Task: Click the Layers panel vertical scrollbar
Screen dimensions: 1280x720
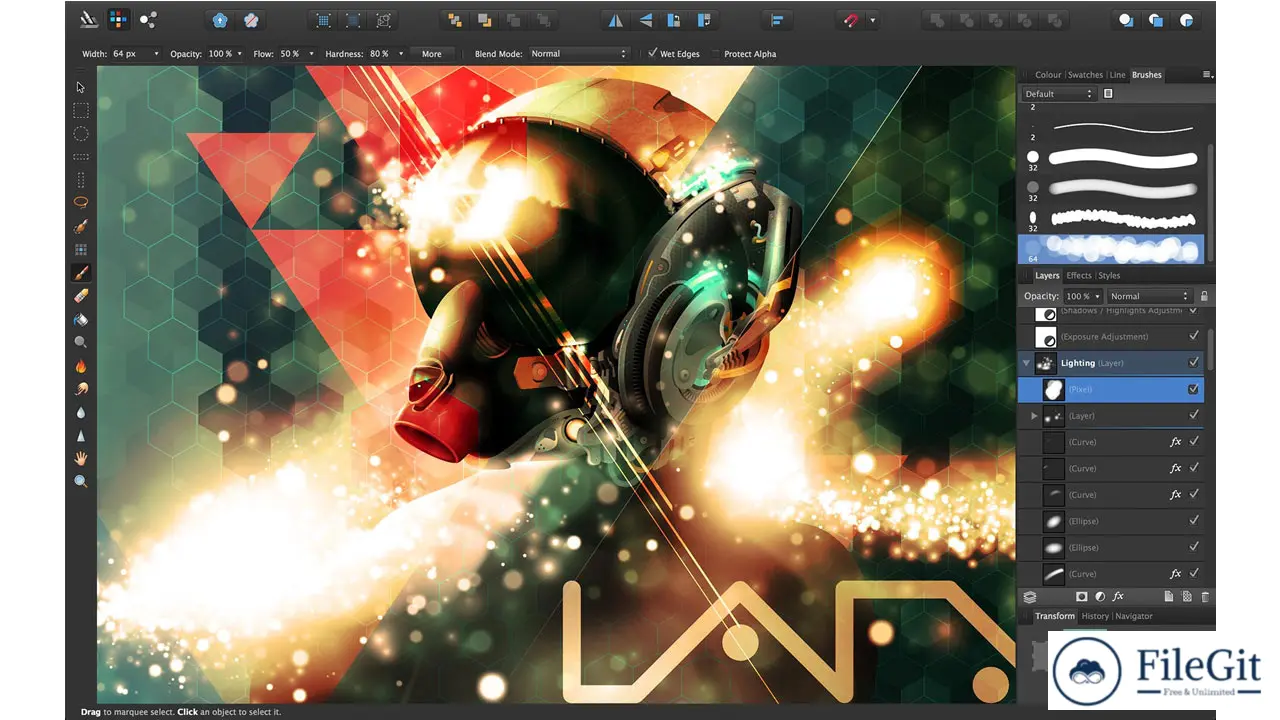Action: (1211, 349)
